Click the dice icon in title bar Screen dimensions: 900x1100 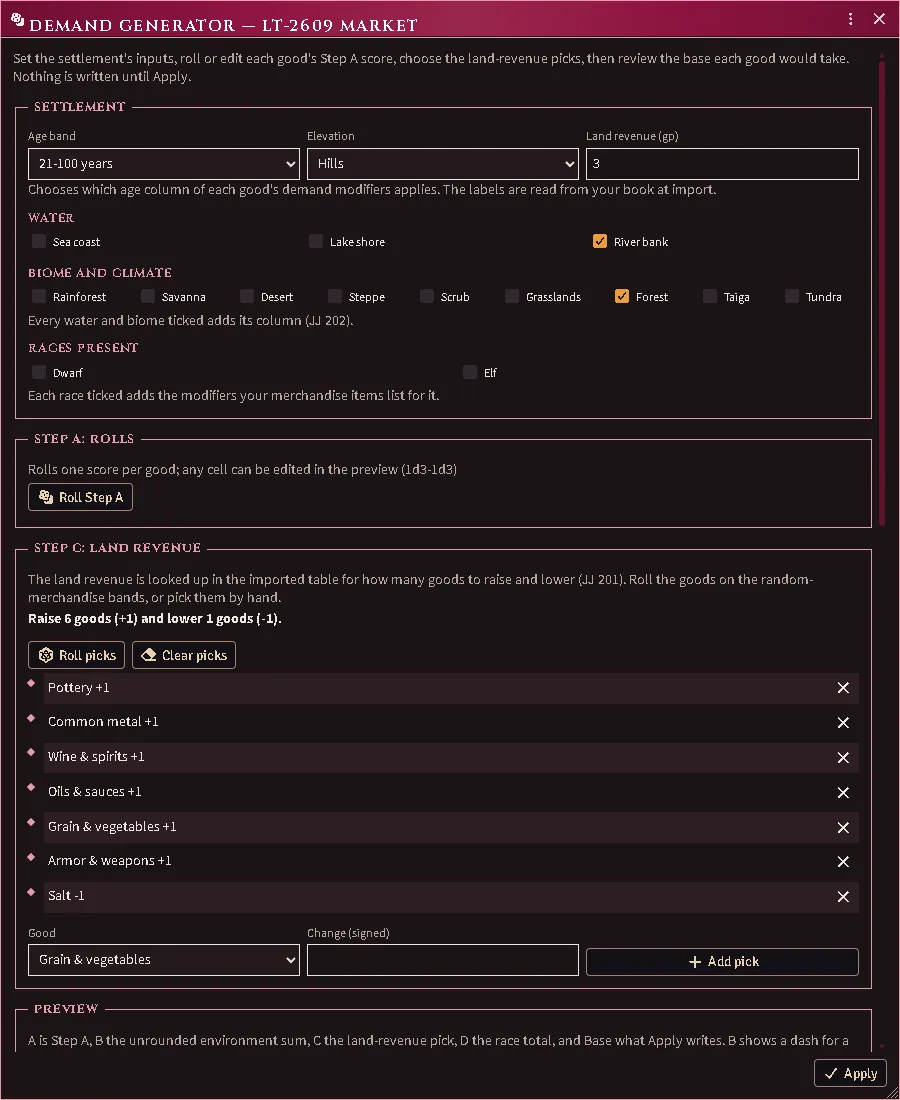coord(18,20)
